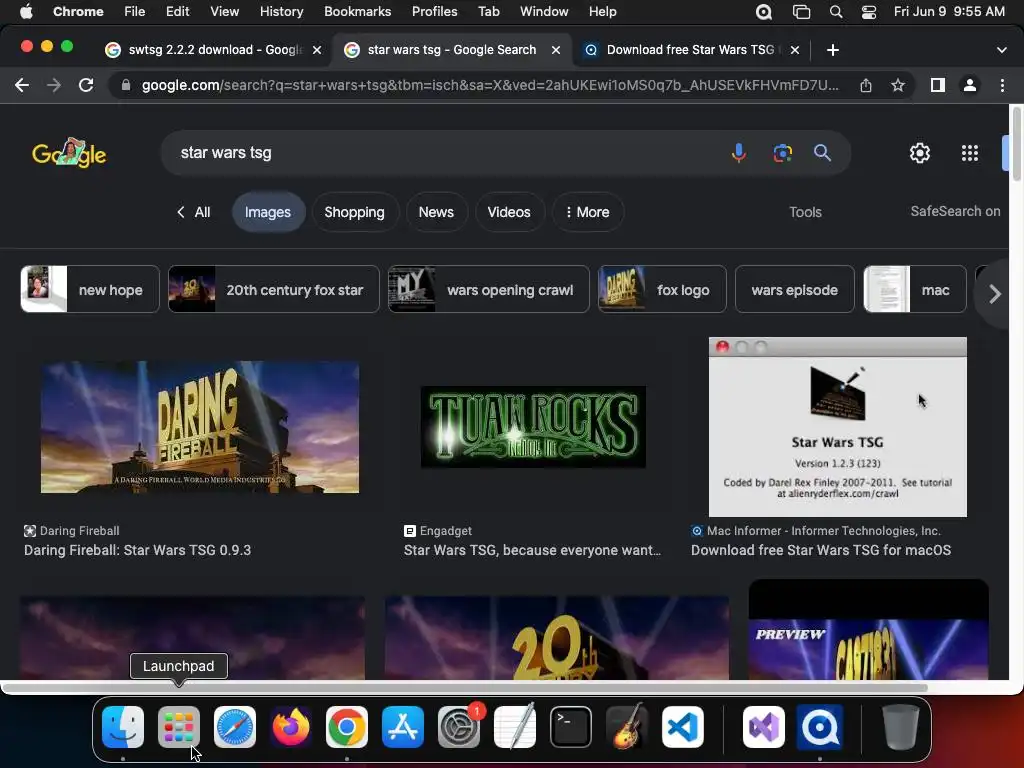Click the 'fox logo' chip

point(662,289)
